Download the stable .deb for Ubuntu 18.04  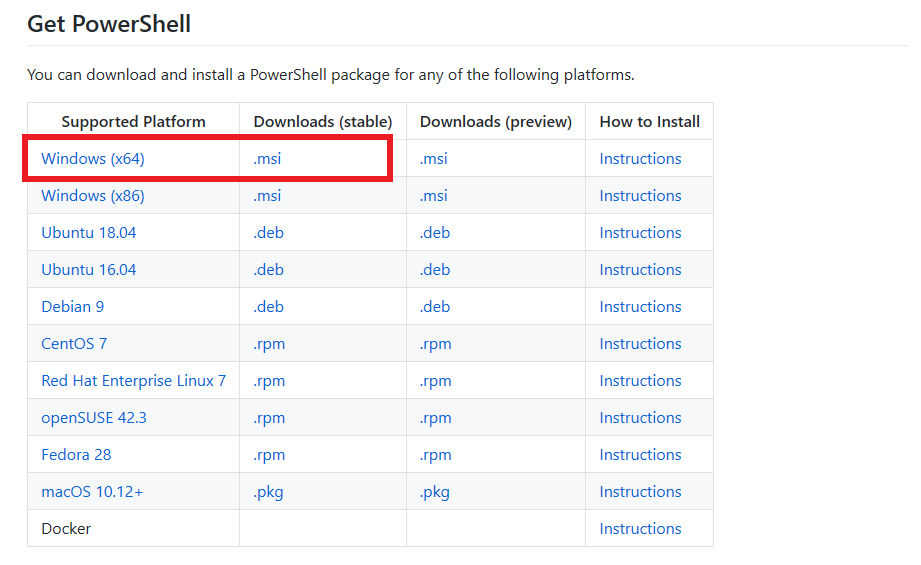[268, 233]
